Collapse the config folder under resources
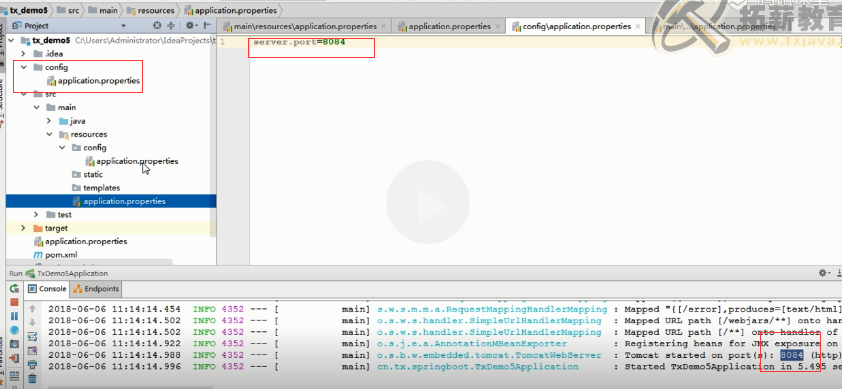The width and height of the screenshot is (842, 389). pos(62,148)
